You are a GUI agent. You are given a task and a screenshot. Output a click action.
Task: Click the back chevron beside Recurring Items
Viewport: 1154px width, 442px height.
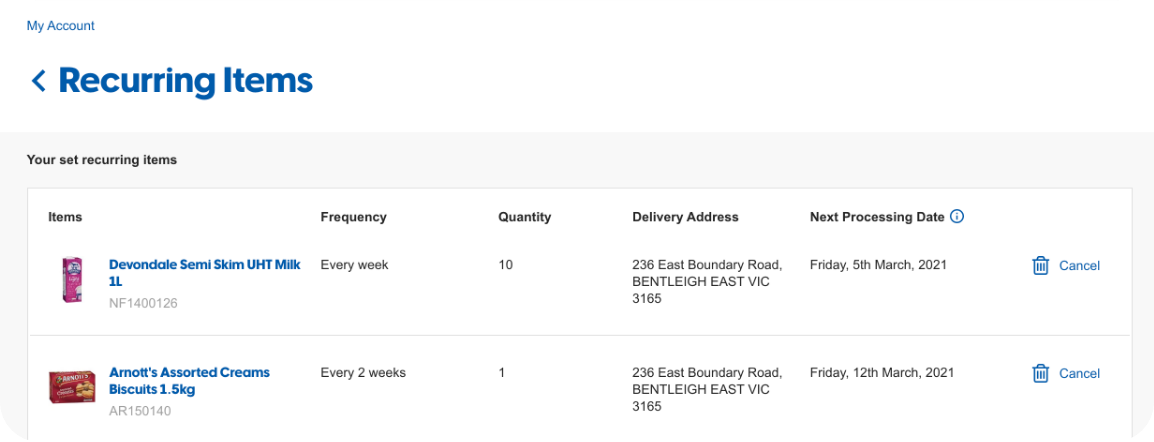[x=39, y=81]
